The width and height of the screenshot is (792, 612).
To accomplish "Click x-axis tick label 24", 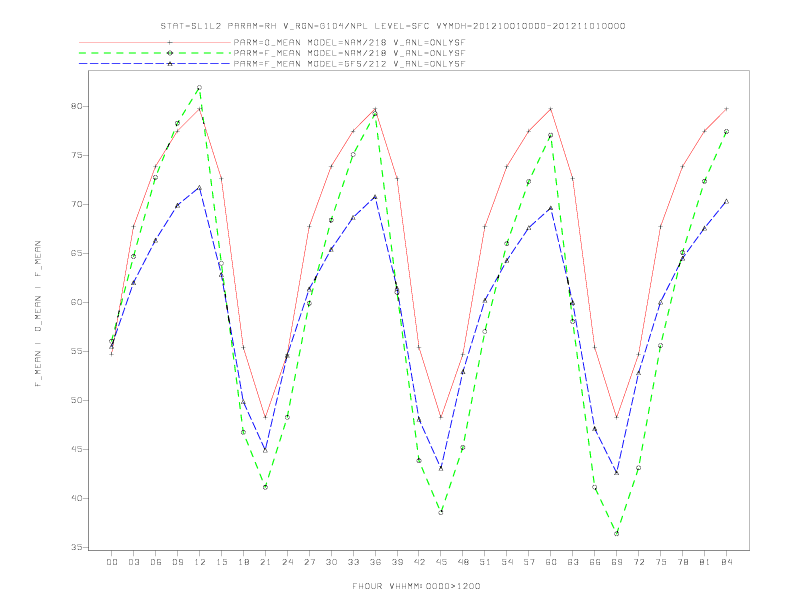I will (x=287, y=562).
